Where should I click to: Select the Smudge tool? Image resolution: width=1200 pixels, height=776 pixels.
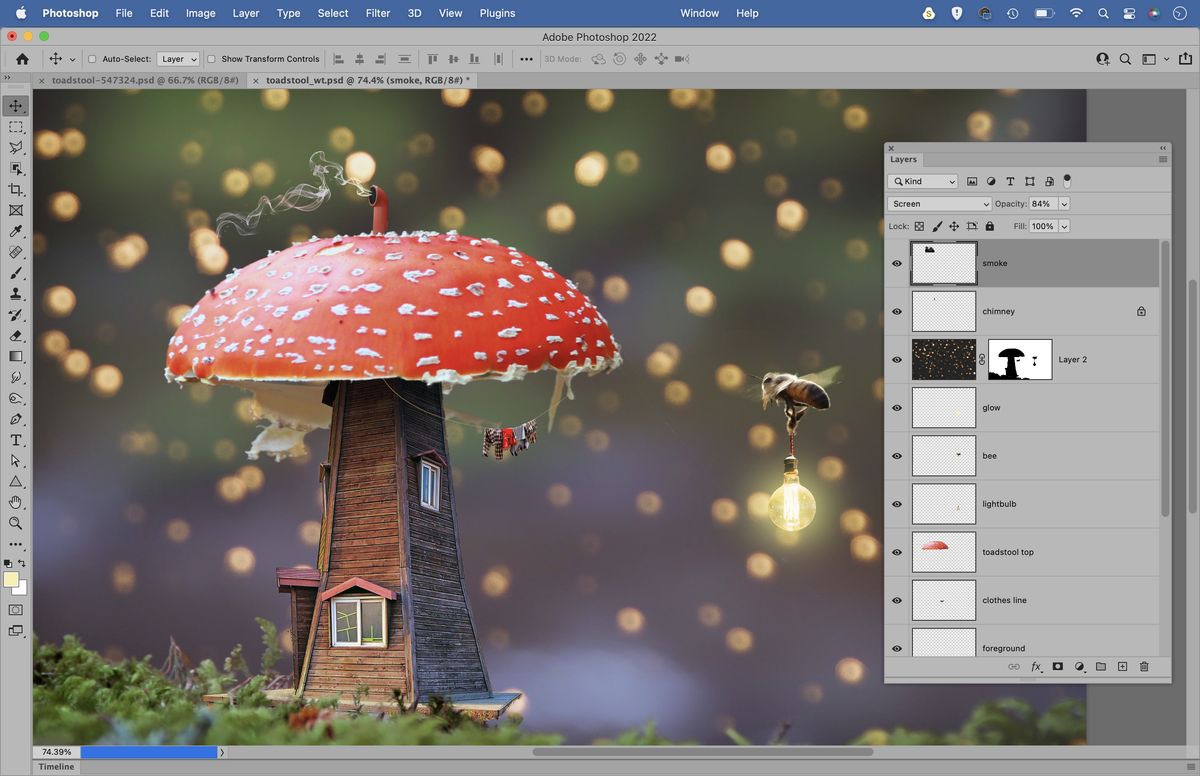[x=16, y=378]
